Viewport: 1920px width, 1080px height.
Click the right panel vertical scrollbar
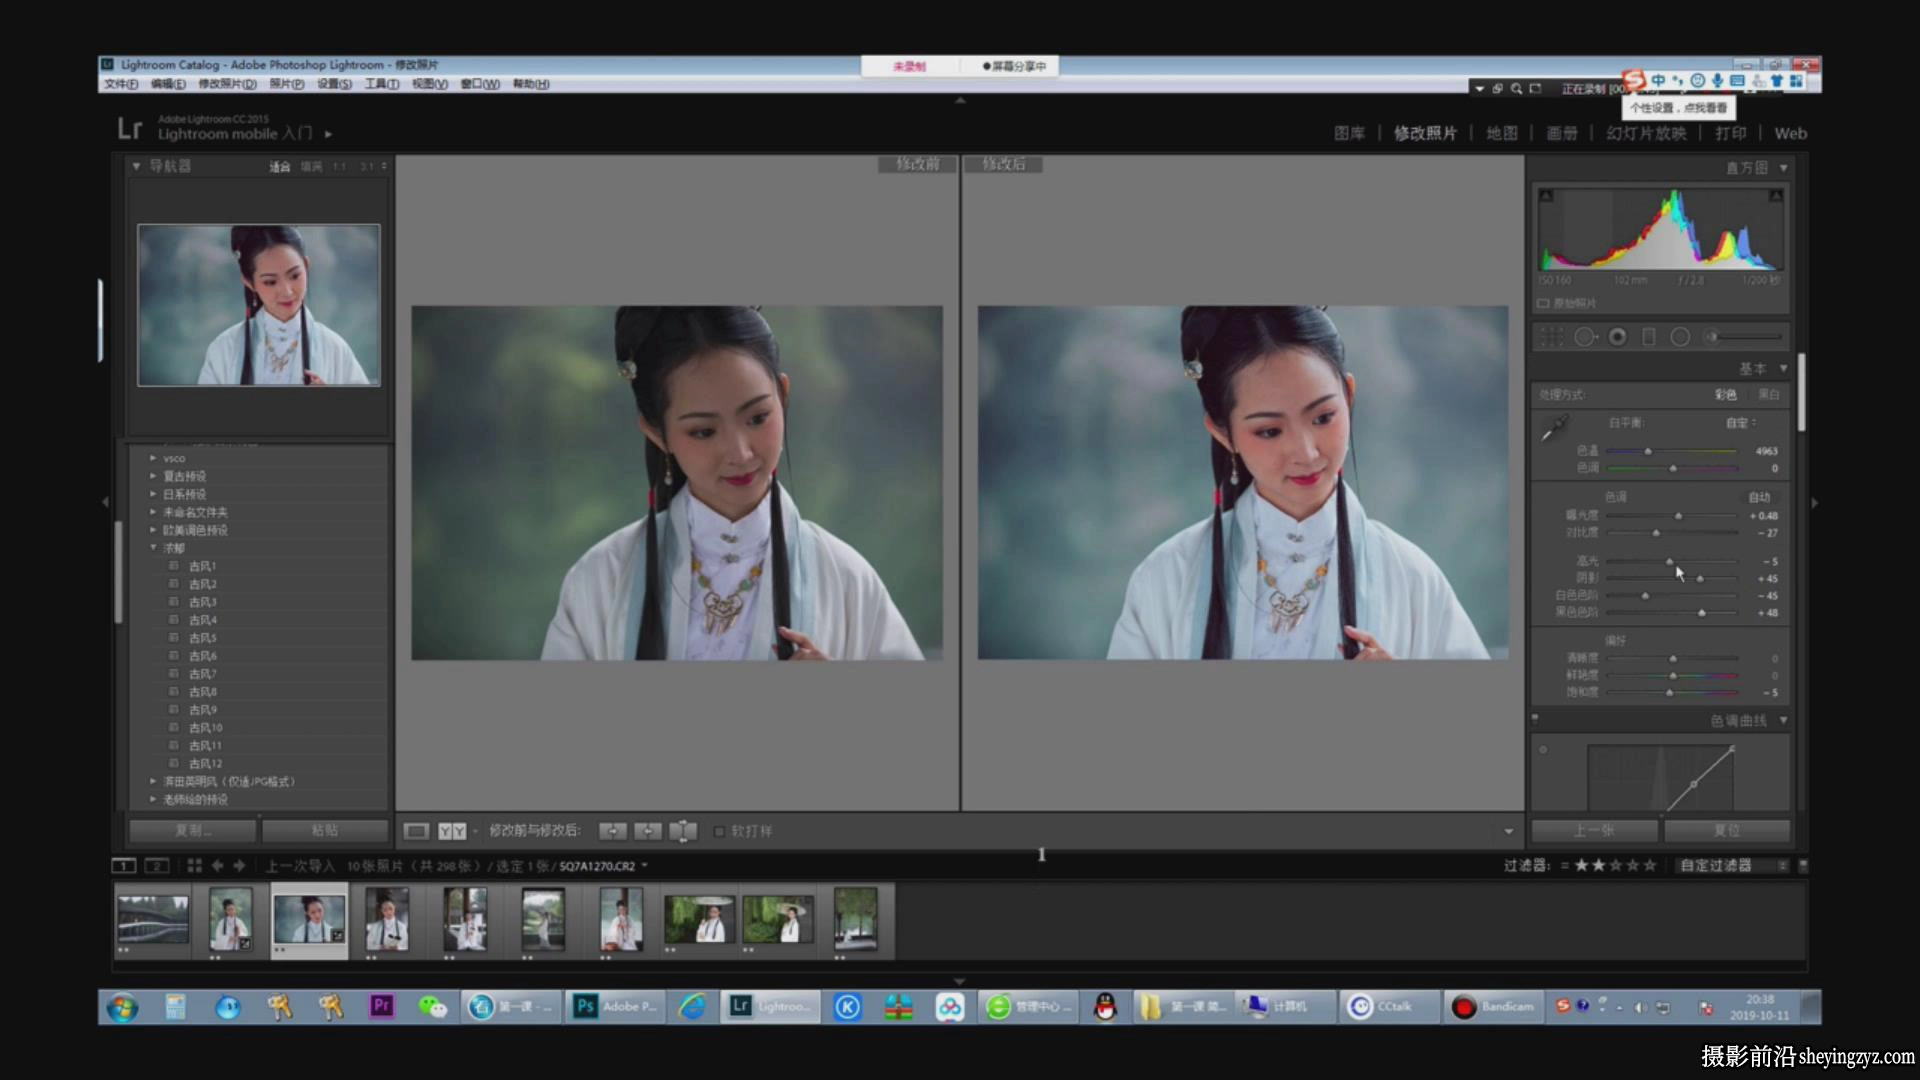click(1801, 392)
